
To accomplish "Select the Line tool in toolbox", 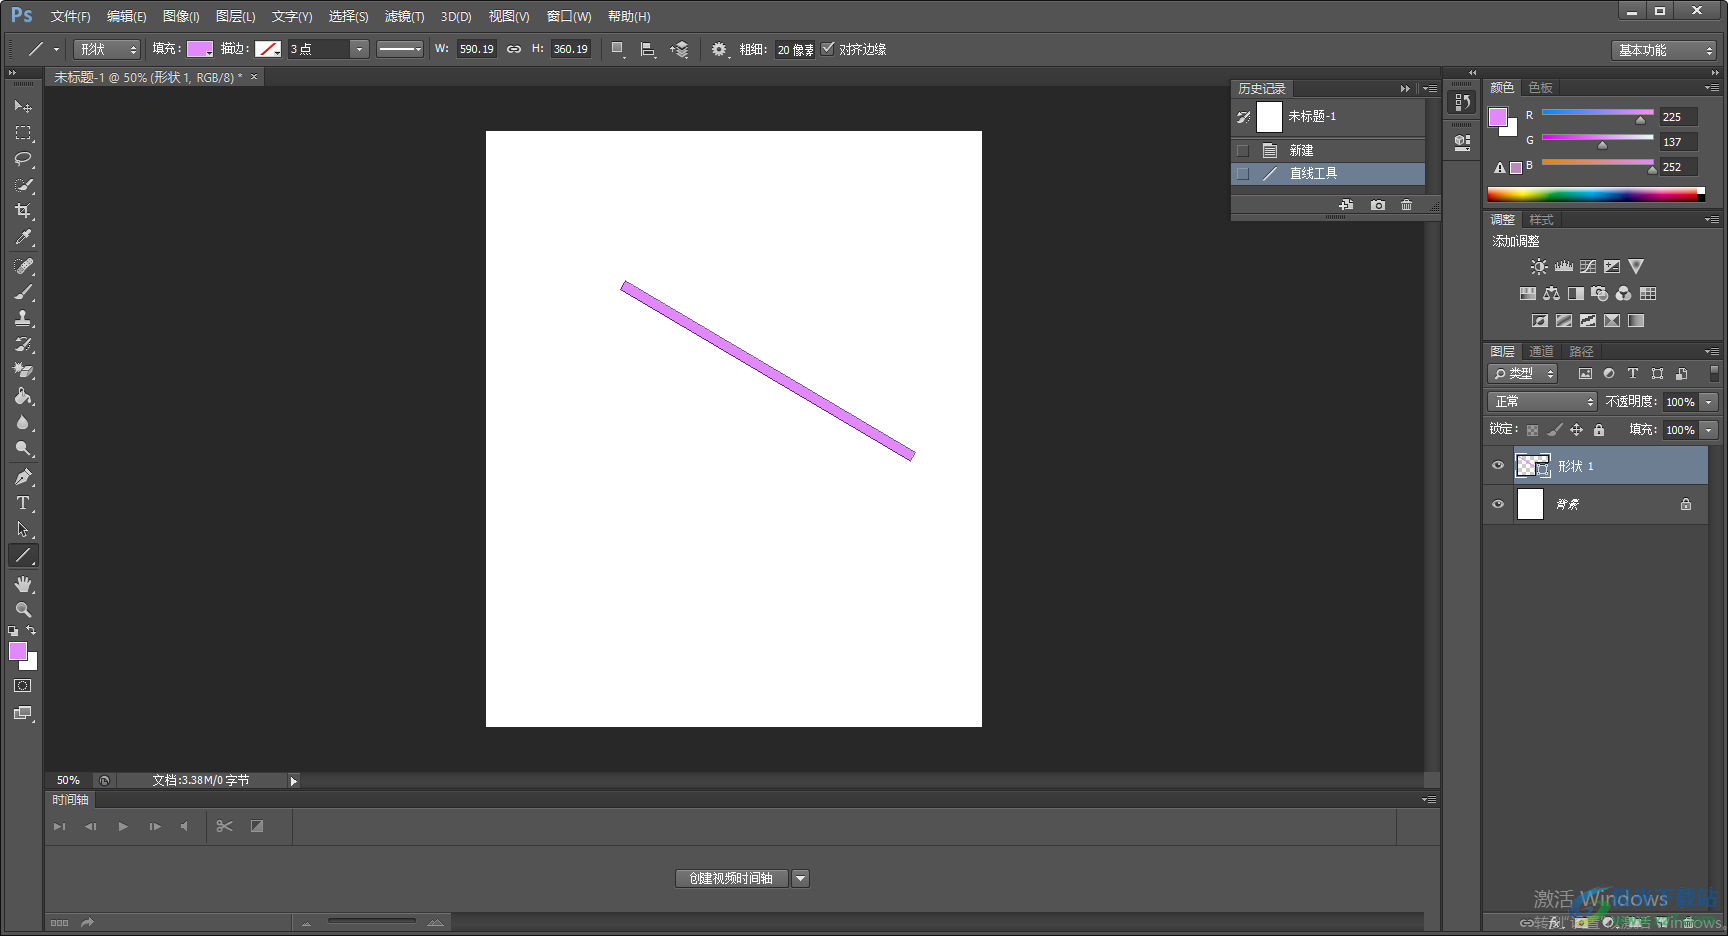I will pyautogui.click(x=23, y=555).
